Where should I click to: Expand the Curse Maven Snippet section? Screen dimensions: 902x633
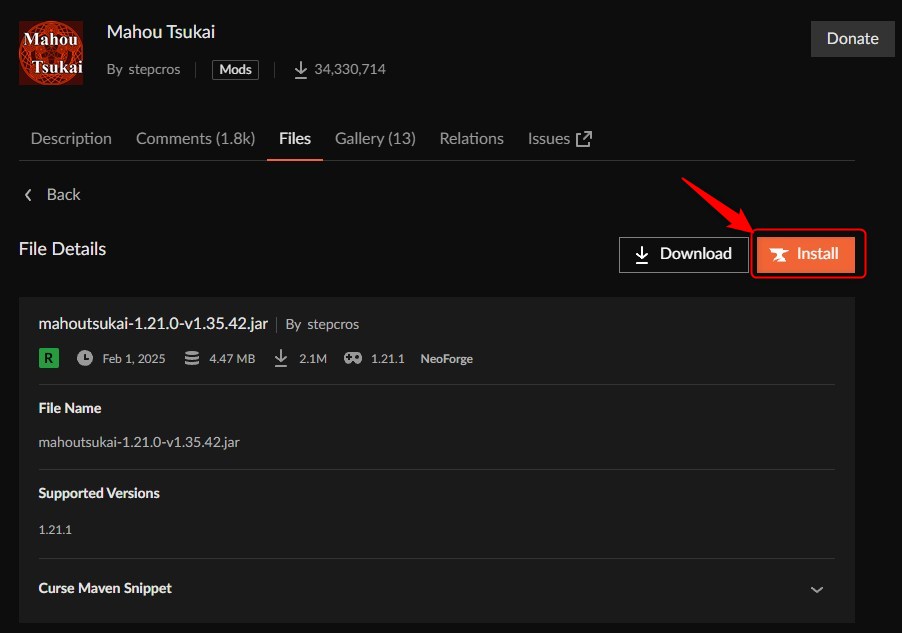(x=437, y=589)
